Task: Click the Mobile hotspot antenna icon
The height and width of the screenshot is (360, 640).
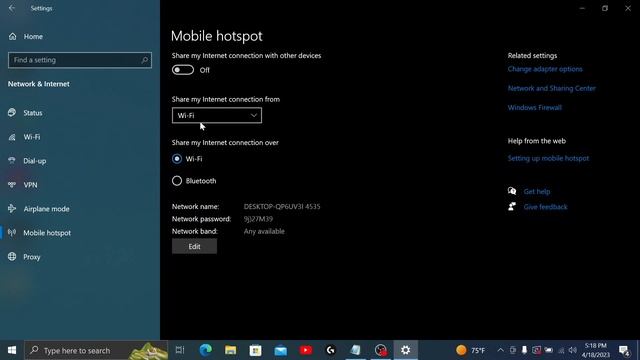Action: [x=12, y=233]
